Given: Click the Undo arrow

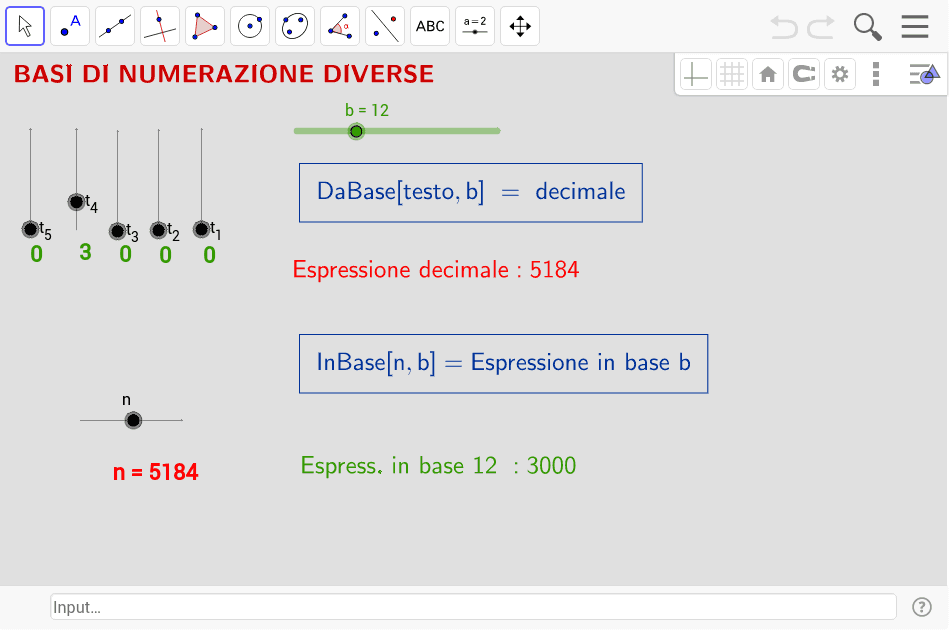Looking at the screenshot, I should 784,27.
